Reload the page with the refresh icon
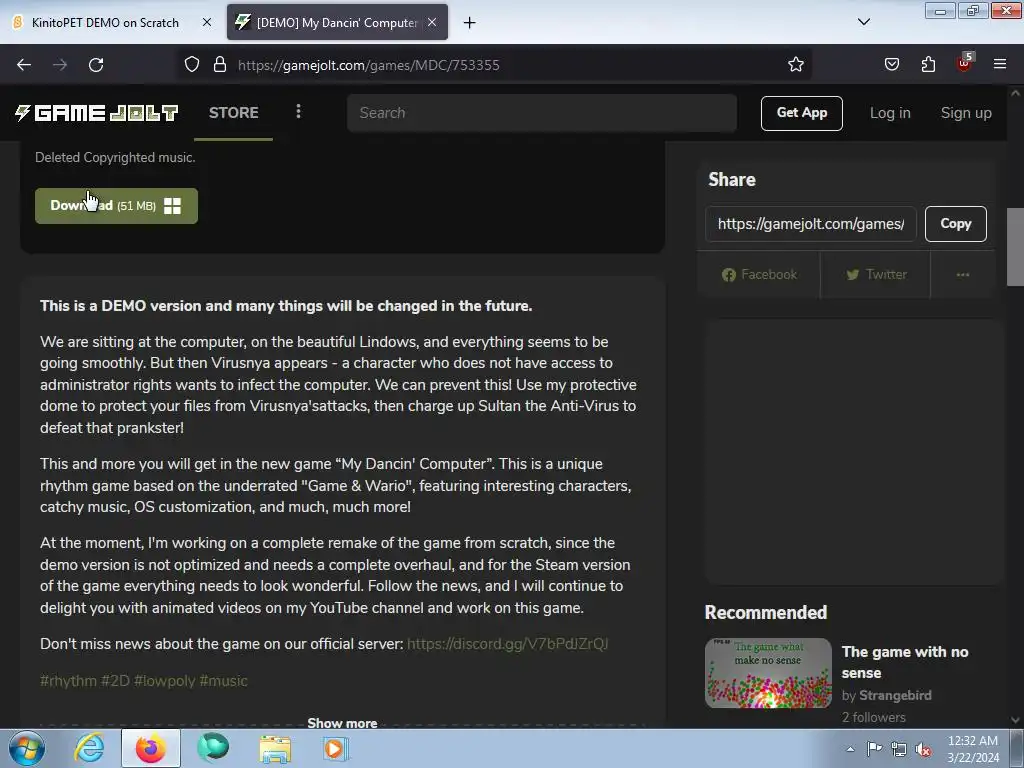 point(96,65)
